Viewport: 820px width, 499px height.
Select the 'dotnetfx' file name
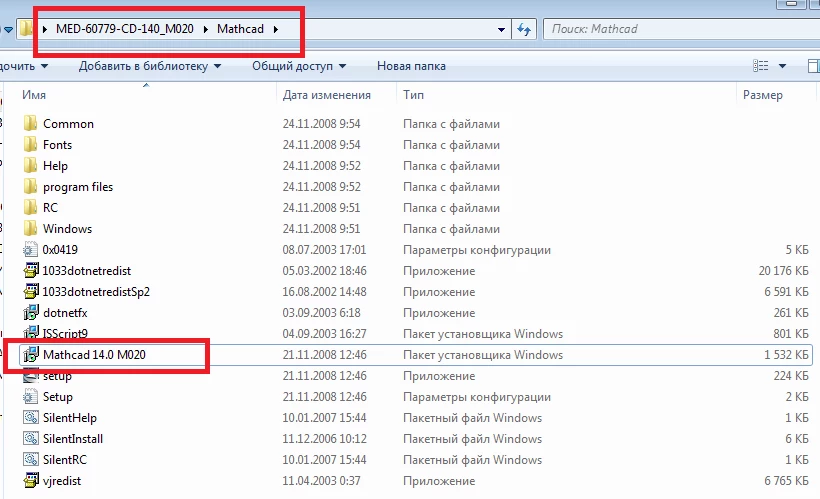coord(65,313)
